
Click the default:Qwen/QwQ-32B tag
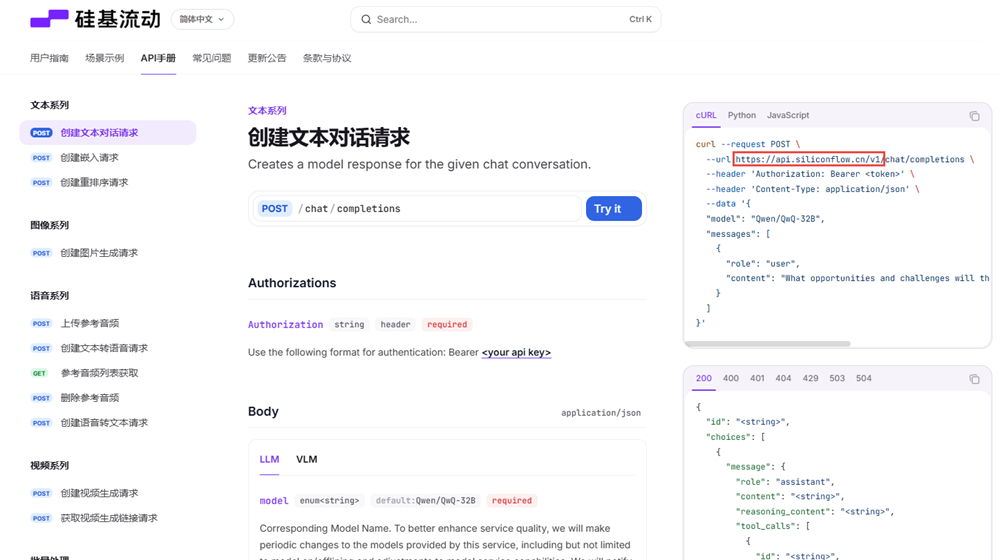[x=425, y=501]
